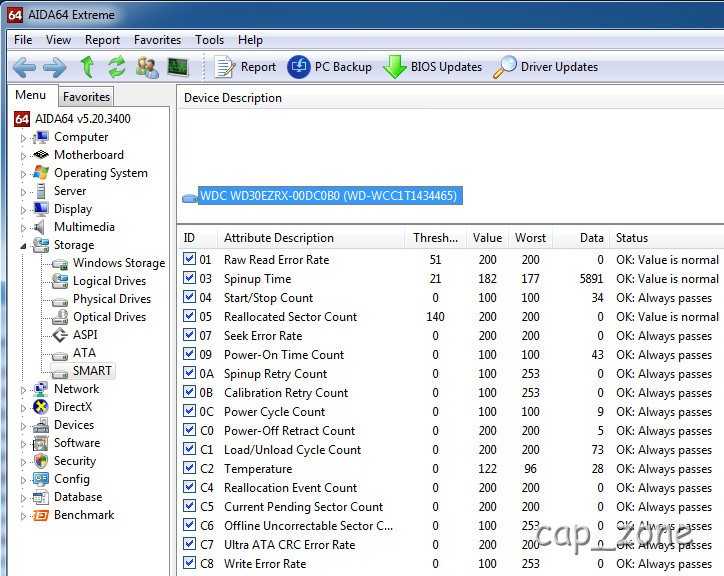Toggle the 04 Start/Stop Count checkbox
Viewport: 724px width, 576px height.
tap(189, 297)
